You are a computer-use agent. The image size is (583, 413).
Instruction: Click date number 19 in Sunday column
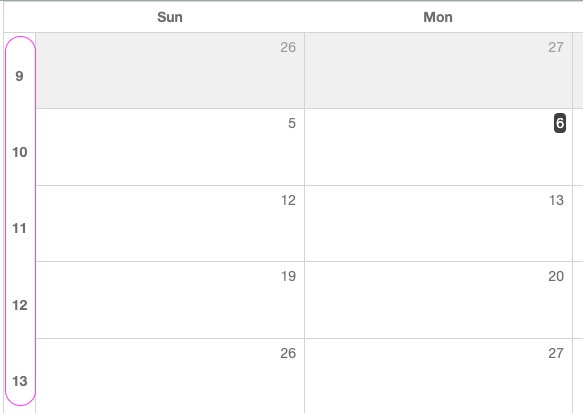pyautogui.click(x=288, y=276)
